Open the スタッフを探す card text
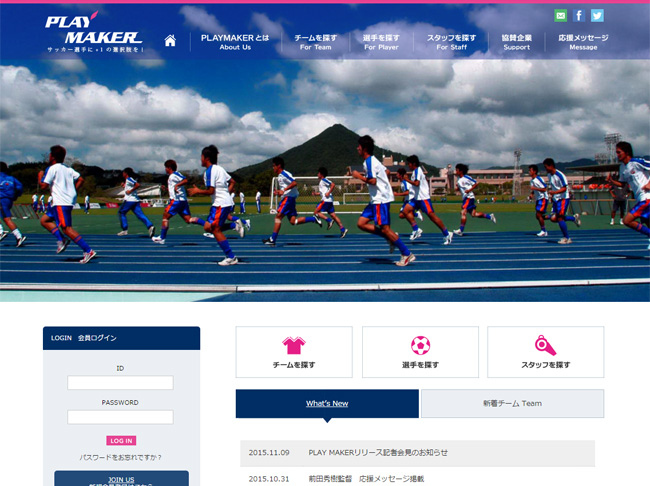The width and height of the screenshot is (650, 486). click(x=546, y=365)
